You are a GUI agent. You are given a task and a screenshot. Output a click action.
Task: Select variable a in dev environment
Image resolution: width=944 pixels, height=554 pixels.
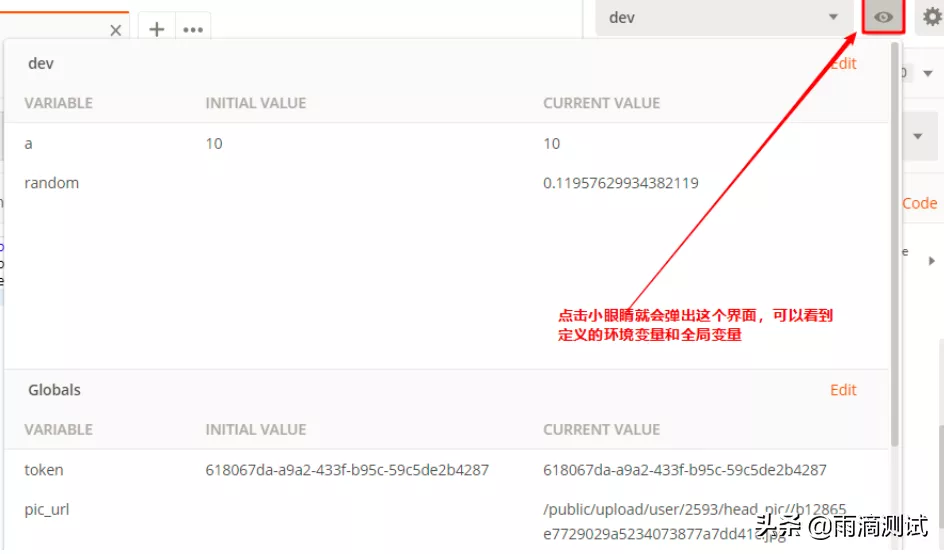28,144
